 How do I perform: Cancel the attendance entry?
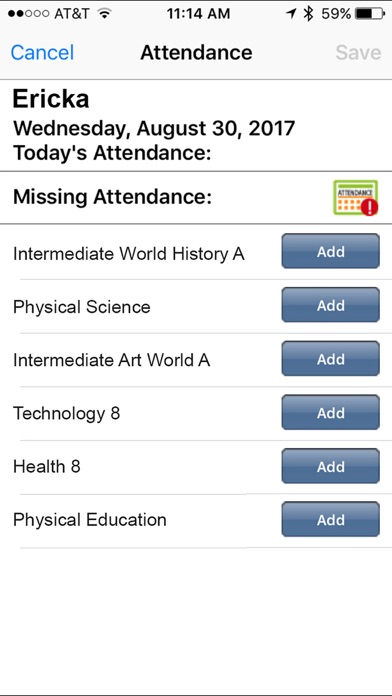pyautogui.click(x=42, y=52)
